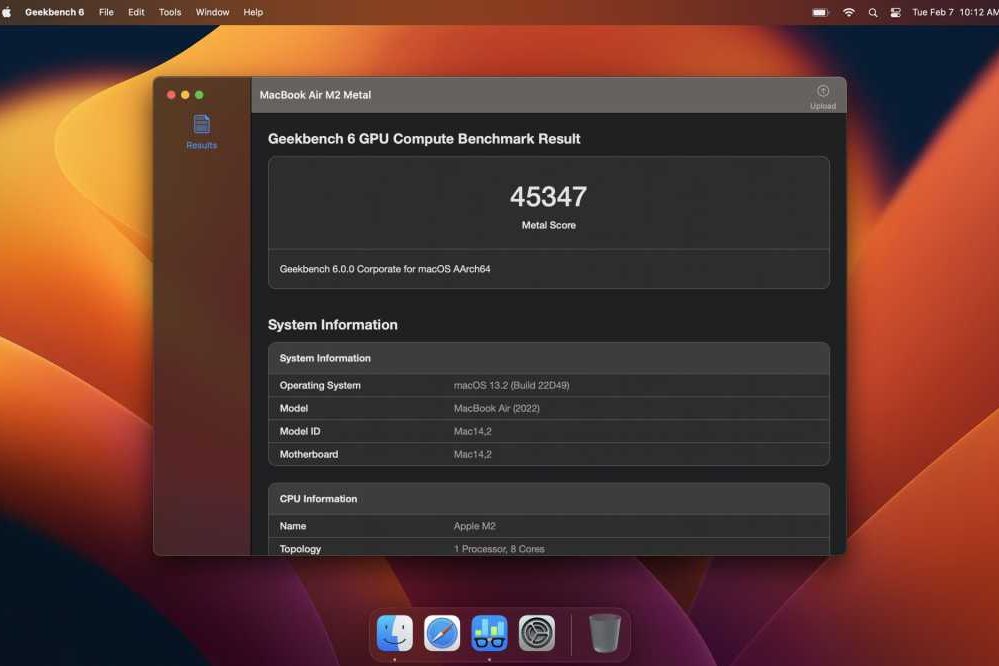Viewport: 999px width, 666px height.
Task: Click the Upload icon in title bar
Action: tap(823, 93)
